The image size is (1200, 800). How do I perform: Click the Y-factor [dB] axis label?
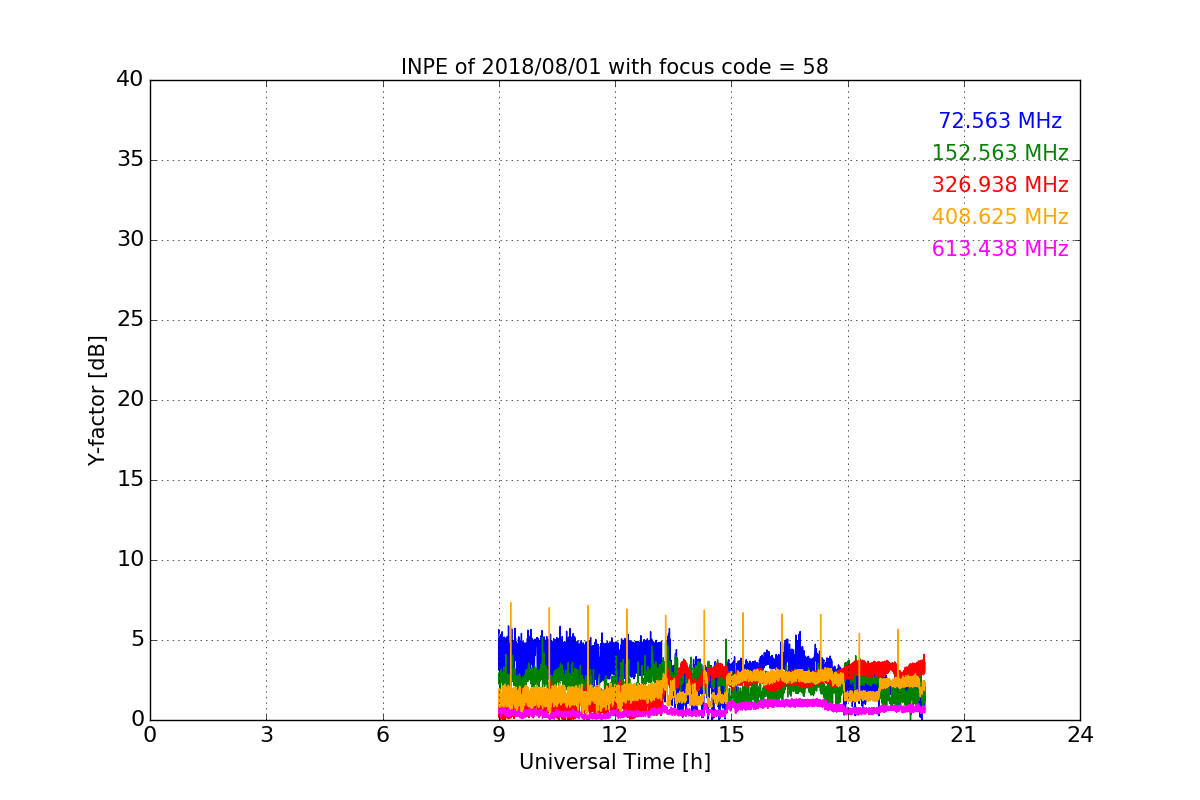97,400
